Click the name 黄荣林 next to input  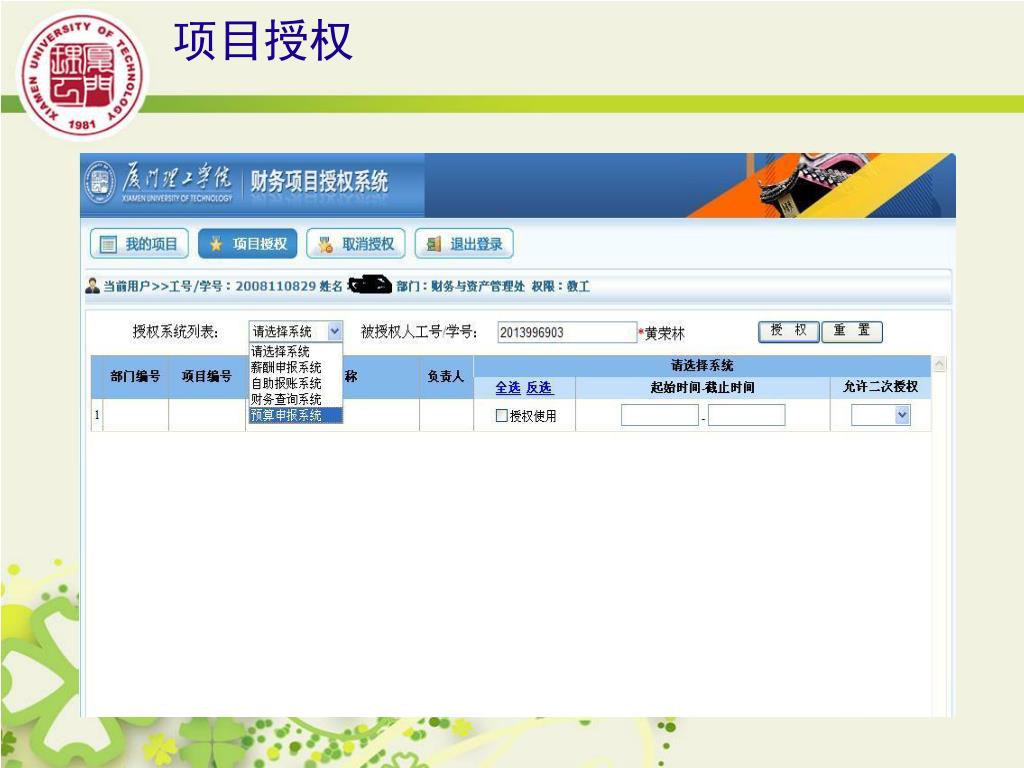pos(665,333)
